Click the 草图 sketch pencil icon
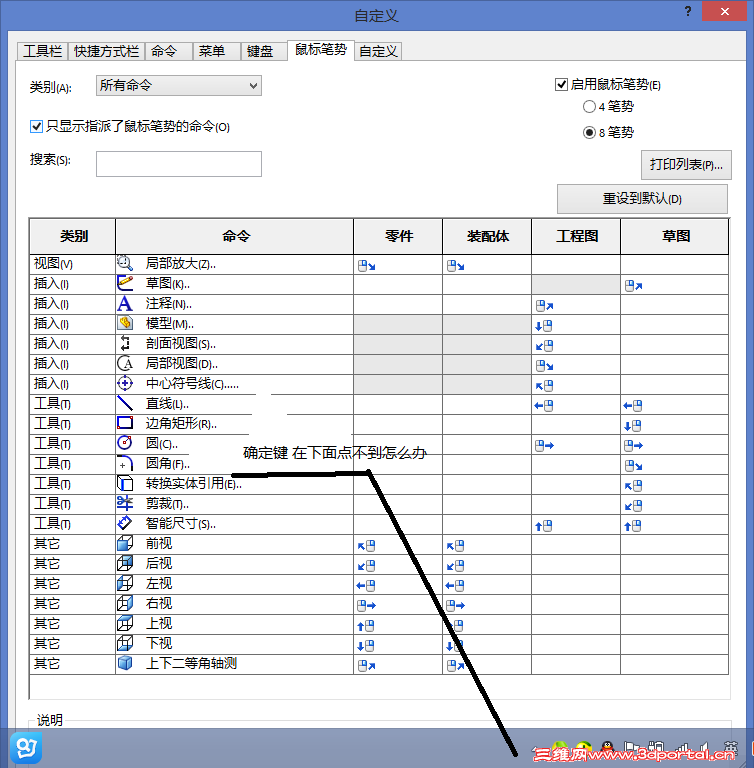This screenshot has width=754, height=768. point(125,284)
